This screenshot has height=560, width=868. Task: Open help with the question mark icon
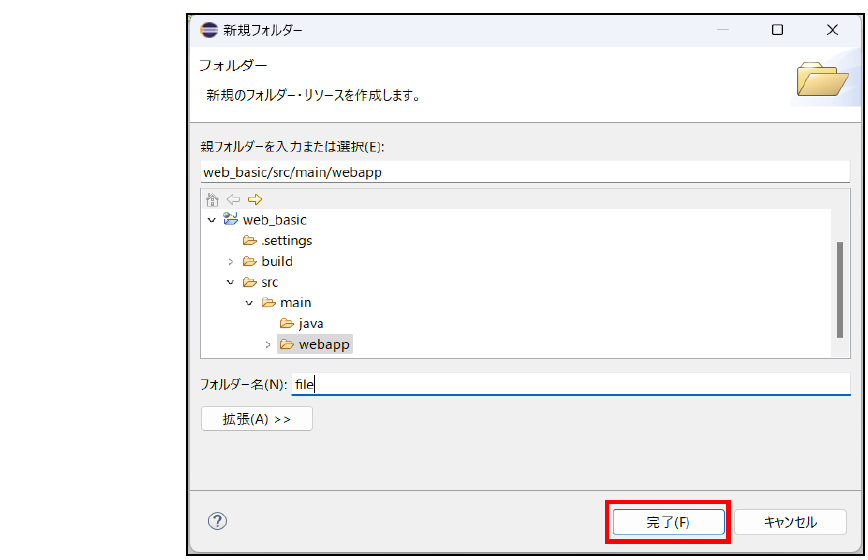click(x=217, y=521)
